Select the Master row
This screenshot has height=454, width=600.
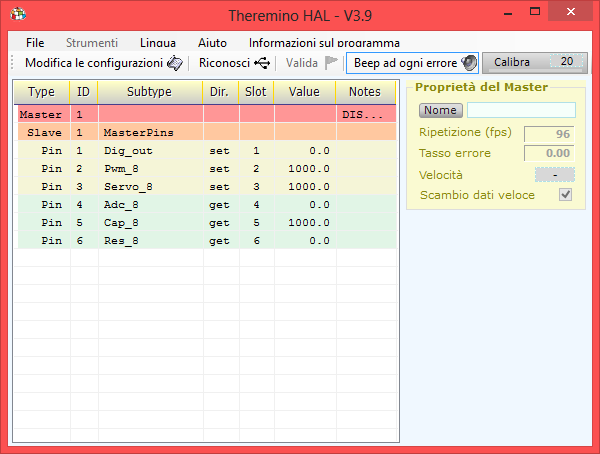[207, 114]
